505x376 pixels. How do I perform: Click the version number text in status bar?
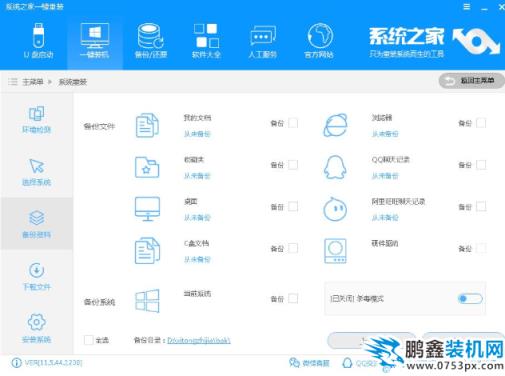(x=53, y=363)
